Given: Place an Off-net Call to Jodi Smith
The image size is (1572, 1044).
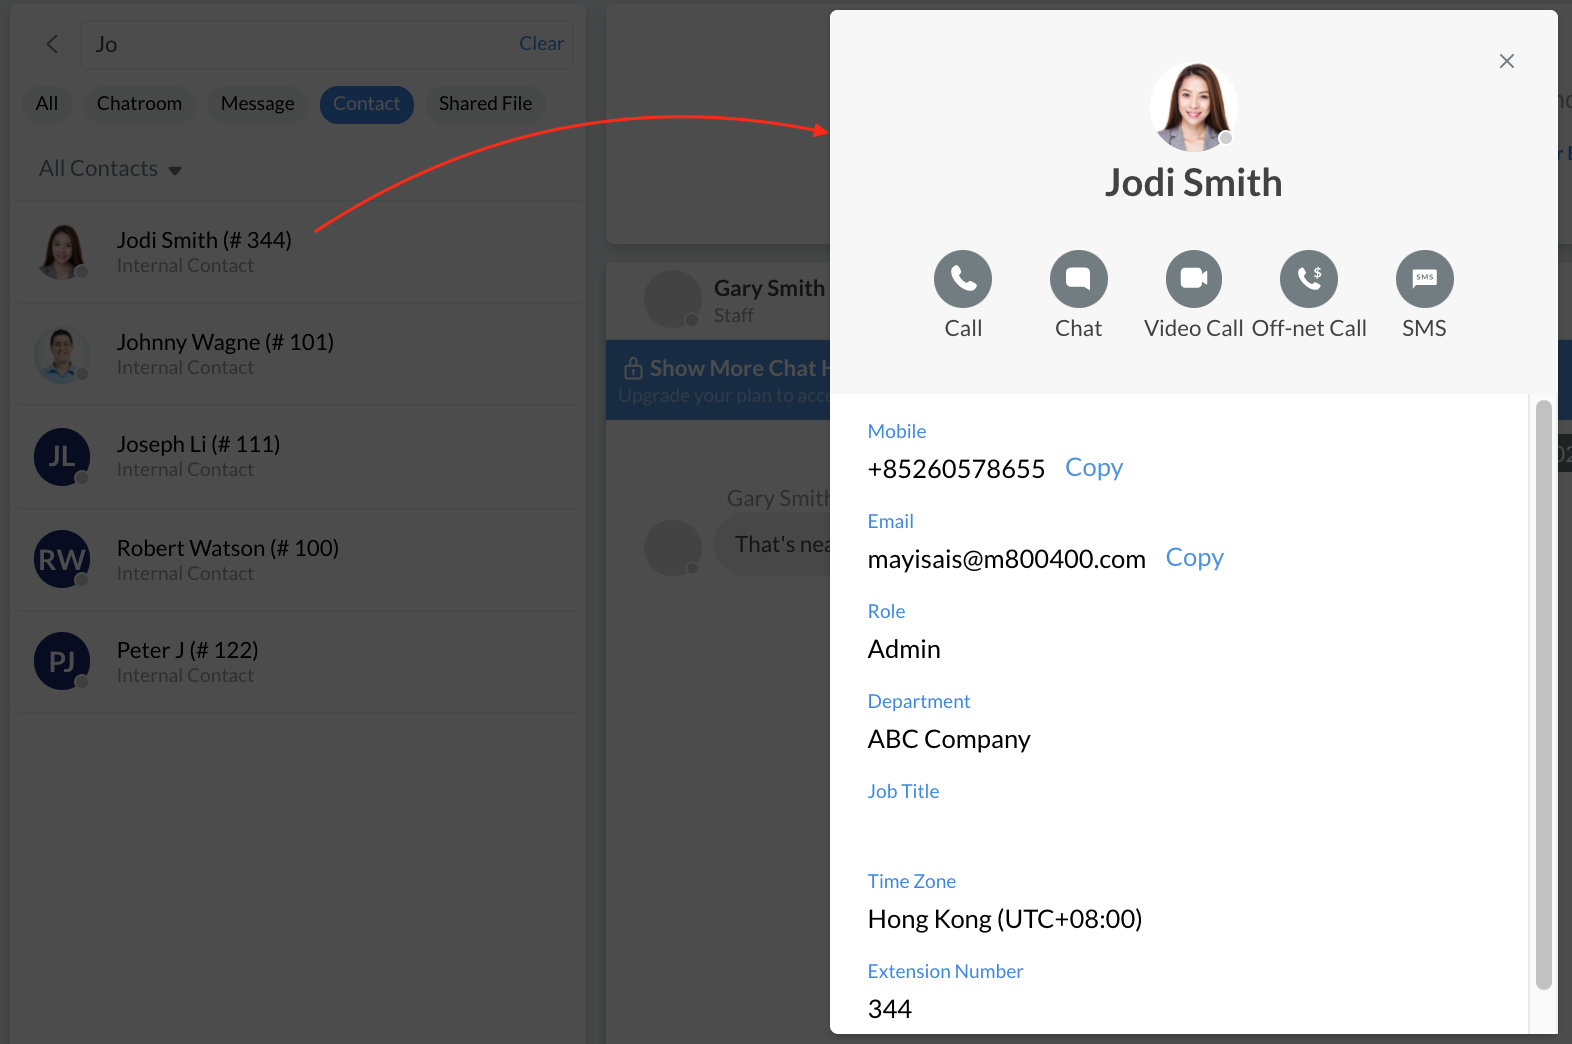Looking at the screenshot, I should [x=1309, y=279].
